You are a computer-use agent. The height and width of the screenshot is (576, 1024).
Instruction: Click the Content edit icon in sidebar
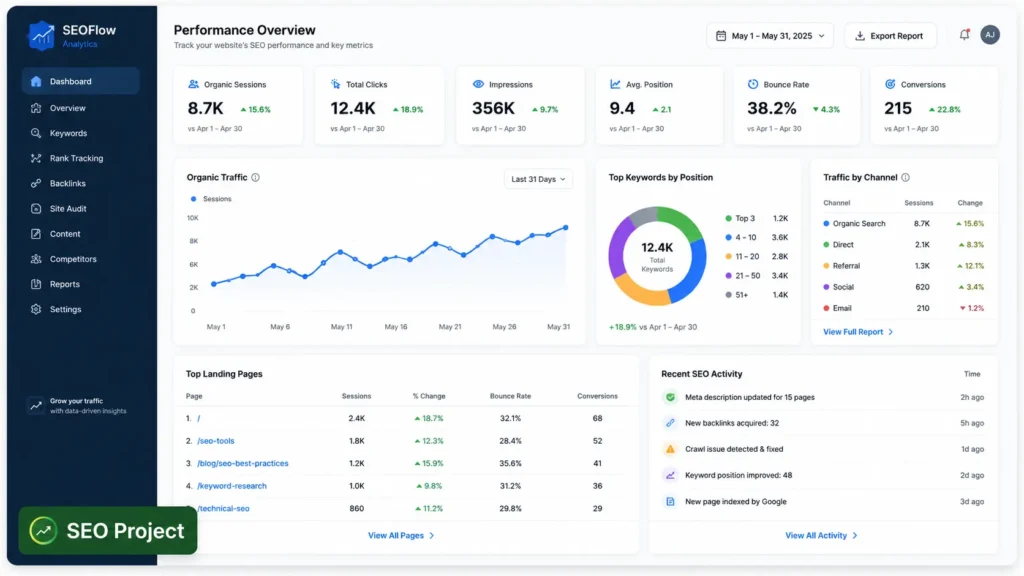point(36,234)
